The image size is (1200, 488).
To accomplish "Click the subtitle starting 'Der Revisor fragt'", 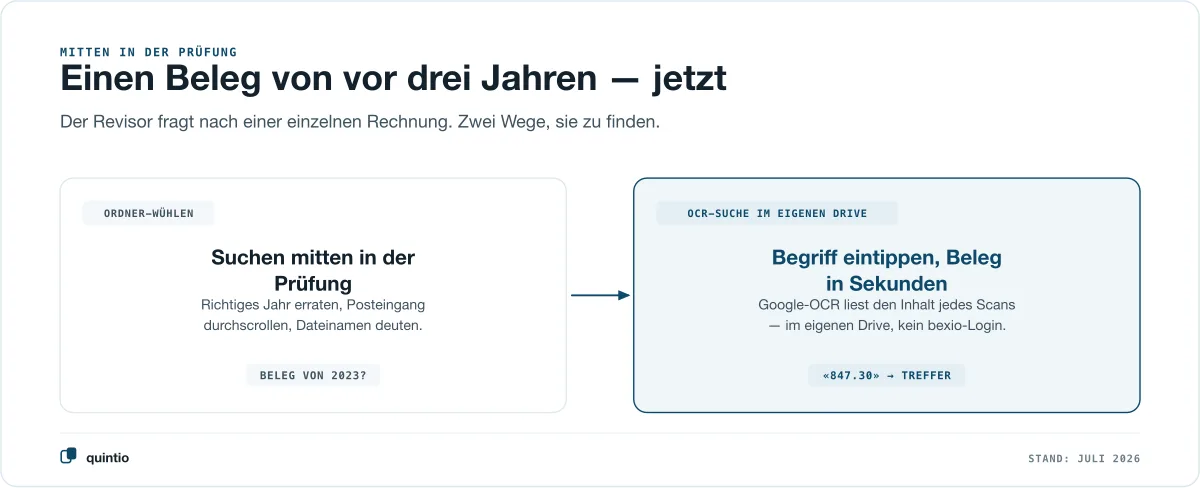I will click(x=360, y=123).
